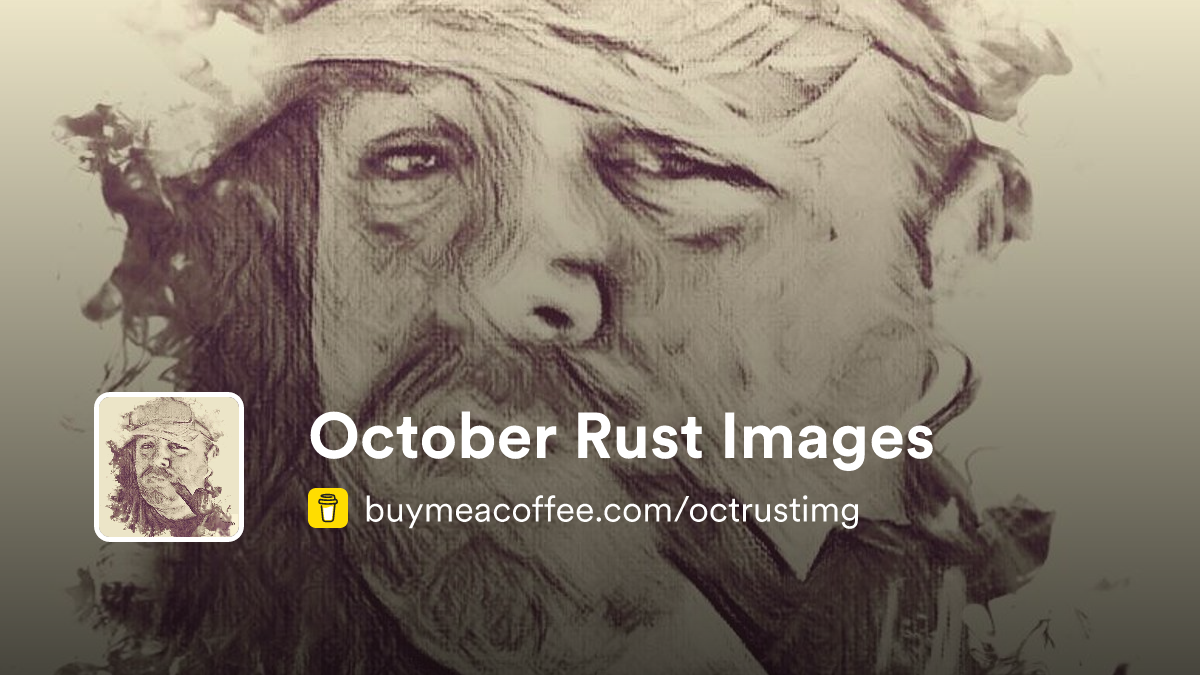Select the October Rust Images title
Viewport: 1200px width, 675px height.
click(621, 437)
